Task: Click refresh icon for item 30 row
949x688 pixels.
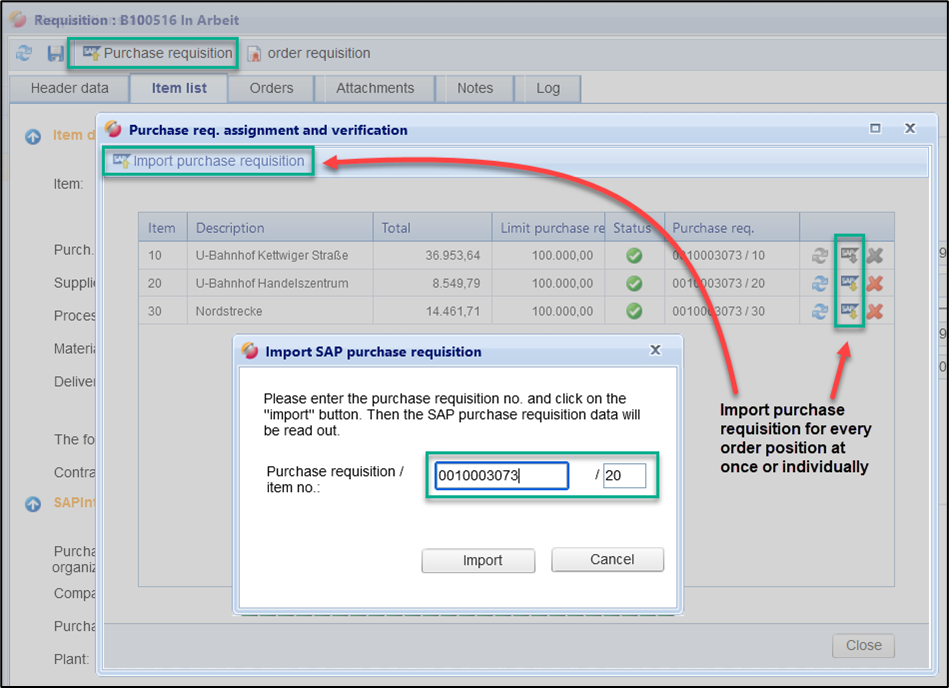Action: click(x=820, y=311)
